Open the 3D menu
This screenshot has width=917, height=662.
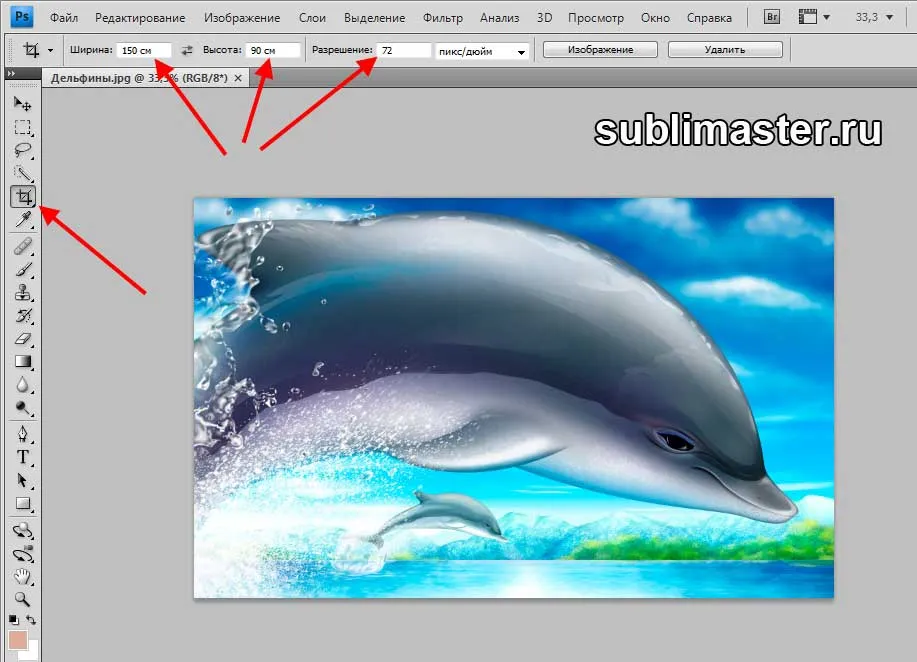[x=544, y=18]
